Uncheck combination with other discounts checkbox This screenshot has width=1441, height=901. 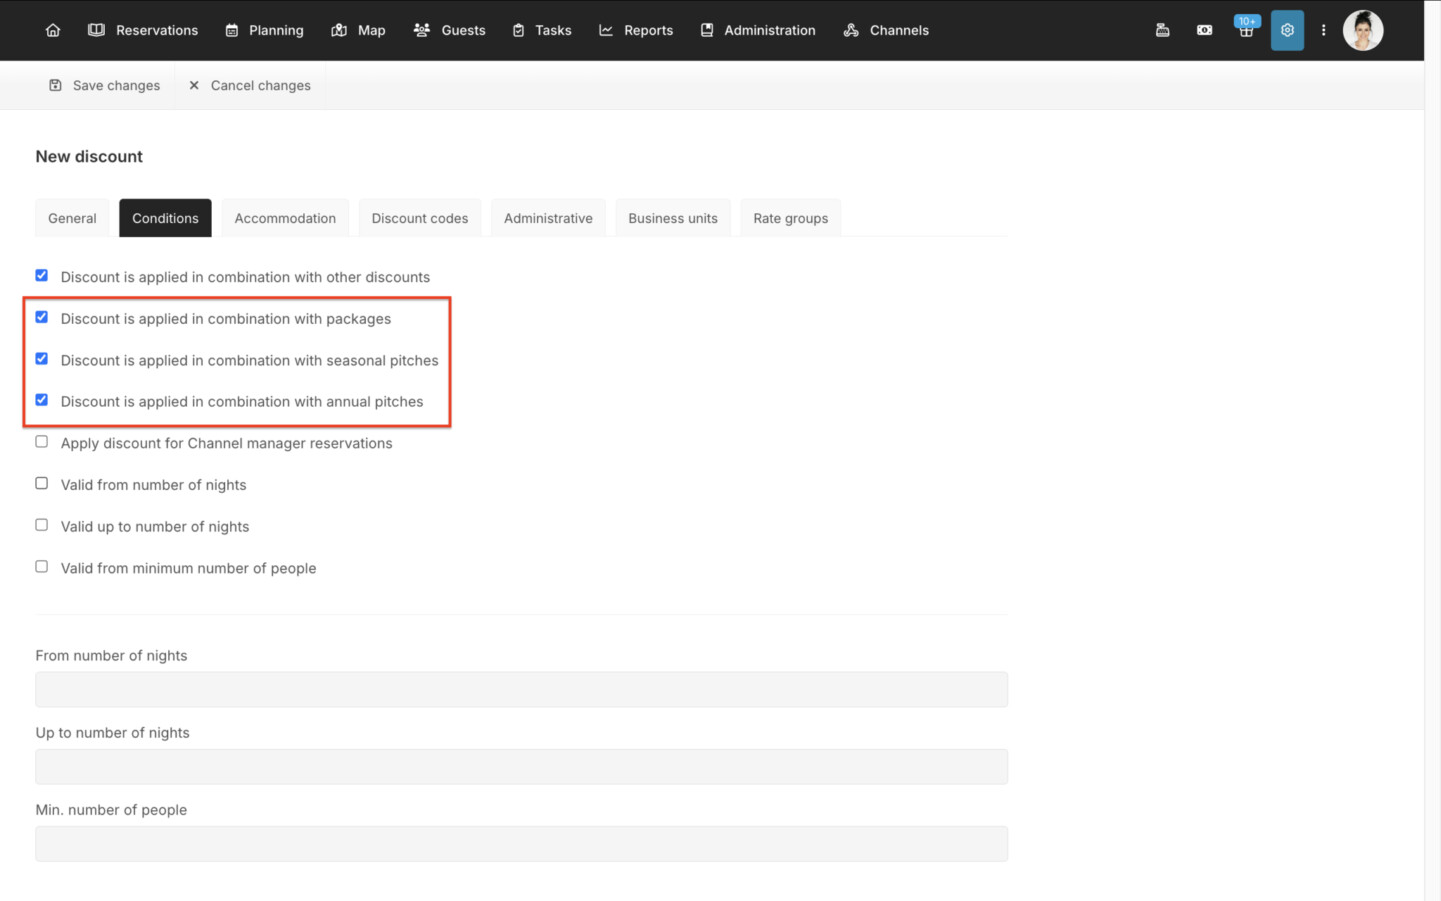(x=41, y=275)
